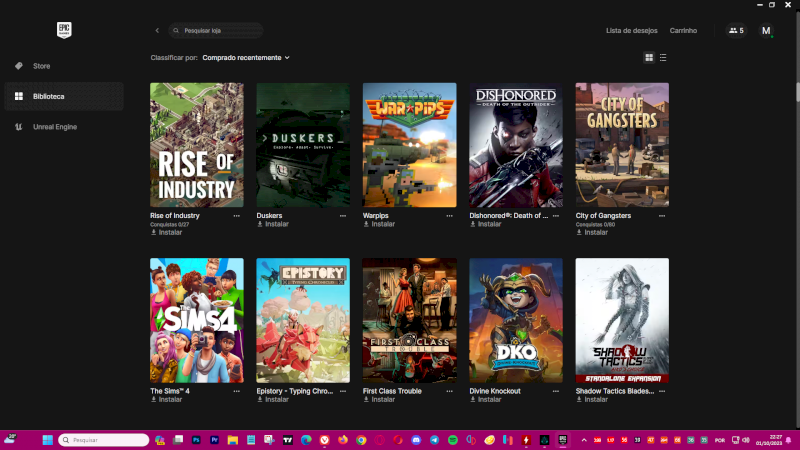Open the M profile avatar menu
The image size is (800, 450).
[x=766, y=31]
